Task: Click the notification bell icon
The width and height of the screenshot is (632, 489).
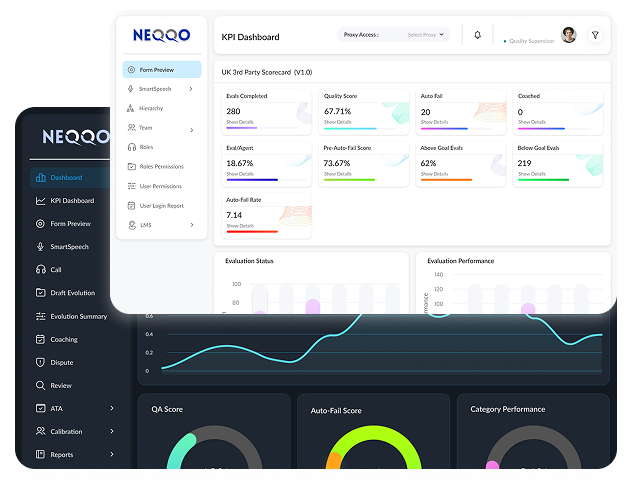Action: click(477, 35)
